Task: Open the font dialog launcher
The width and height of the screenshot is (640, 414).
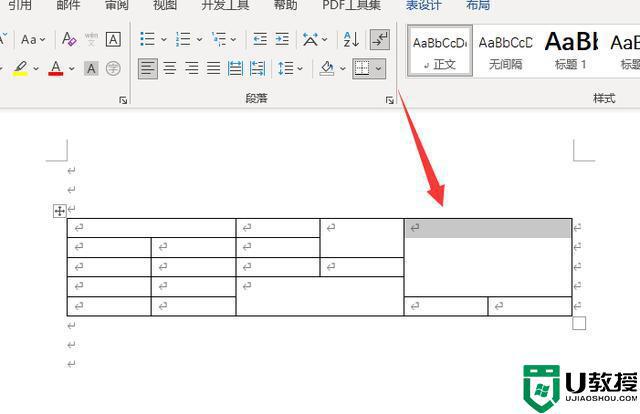Action: coord(123,100)
